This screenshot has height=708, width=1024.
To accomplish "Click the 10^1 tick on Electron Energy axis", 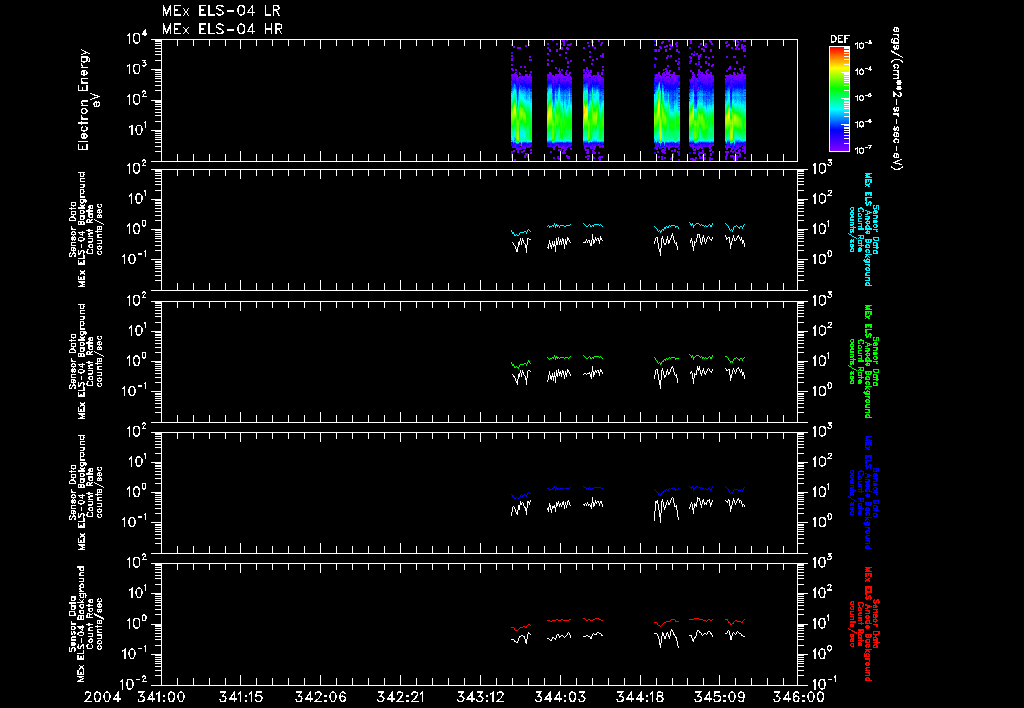I will pyautogui.click(x=140, y=131).
